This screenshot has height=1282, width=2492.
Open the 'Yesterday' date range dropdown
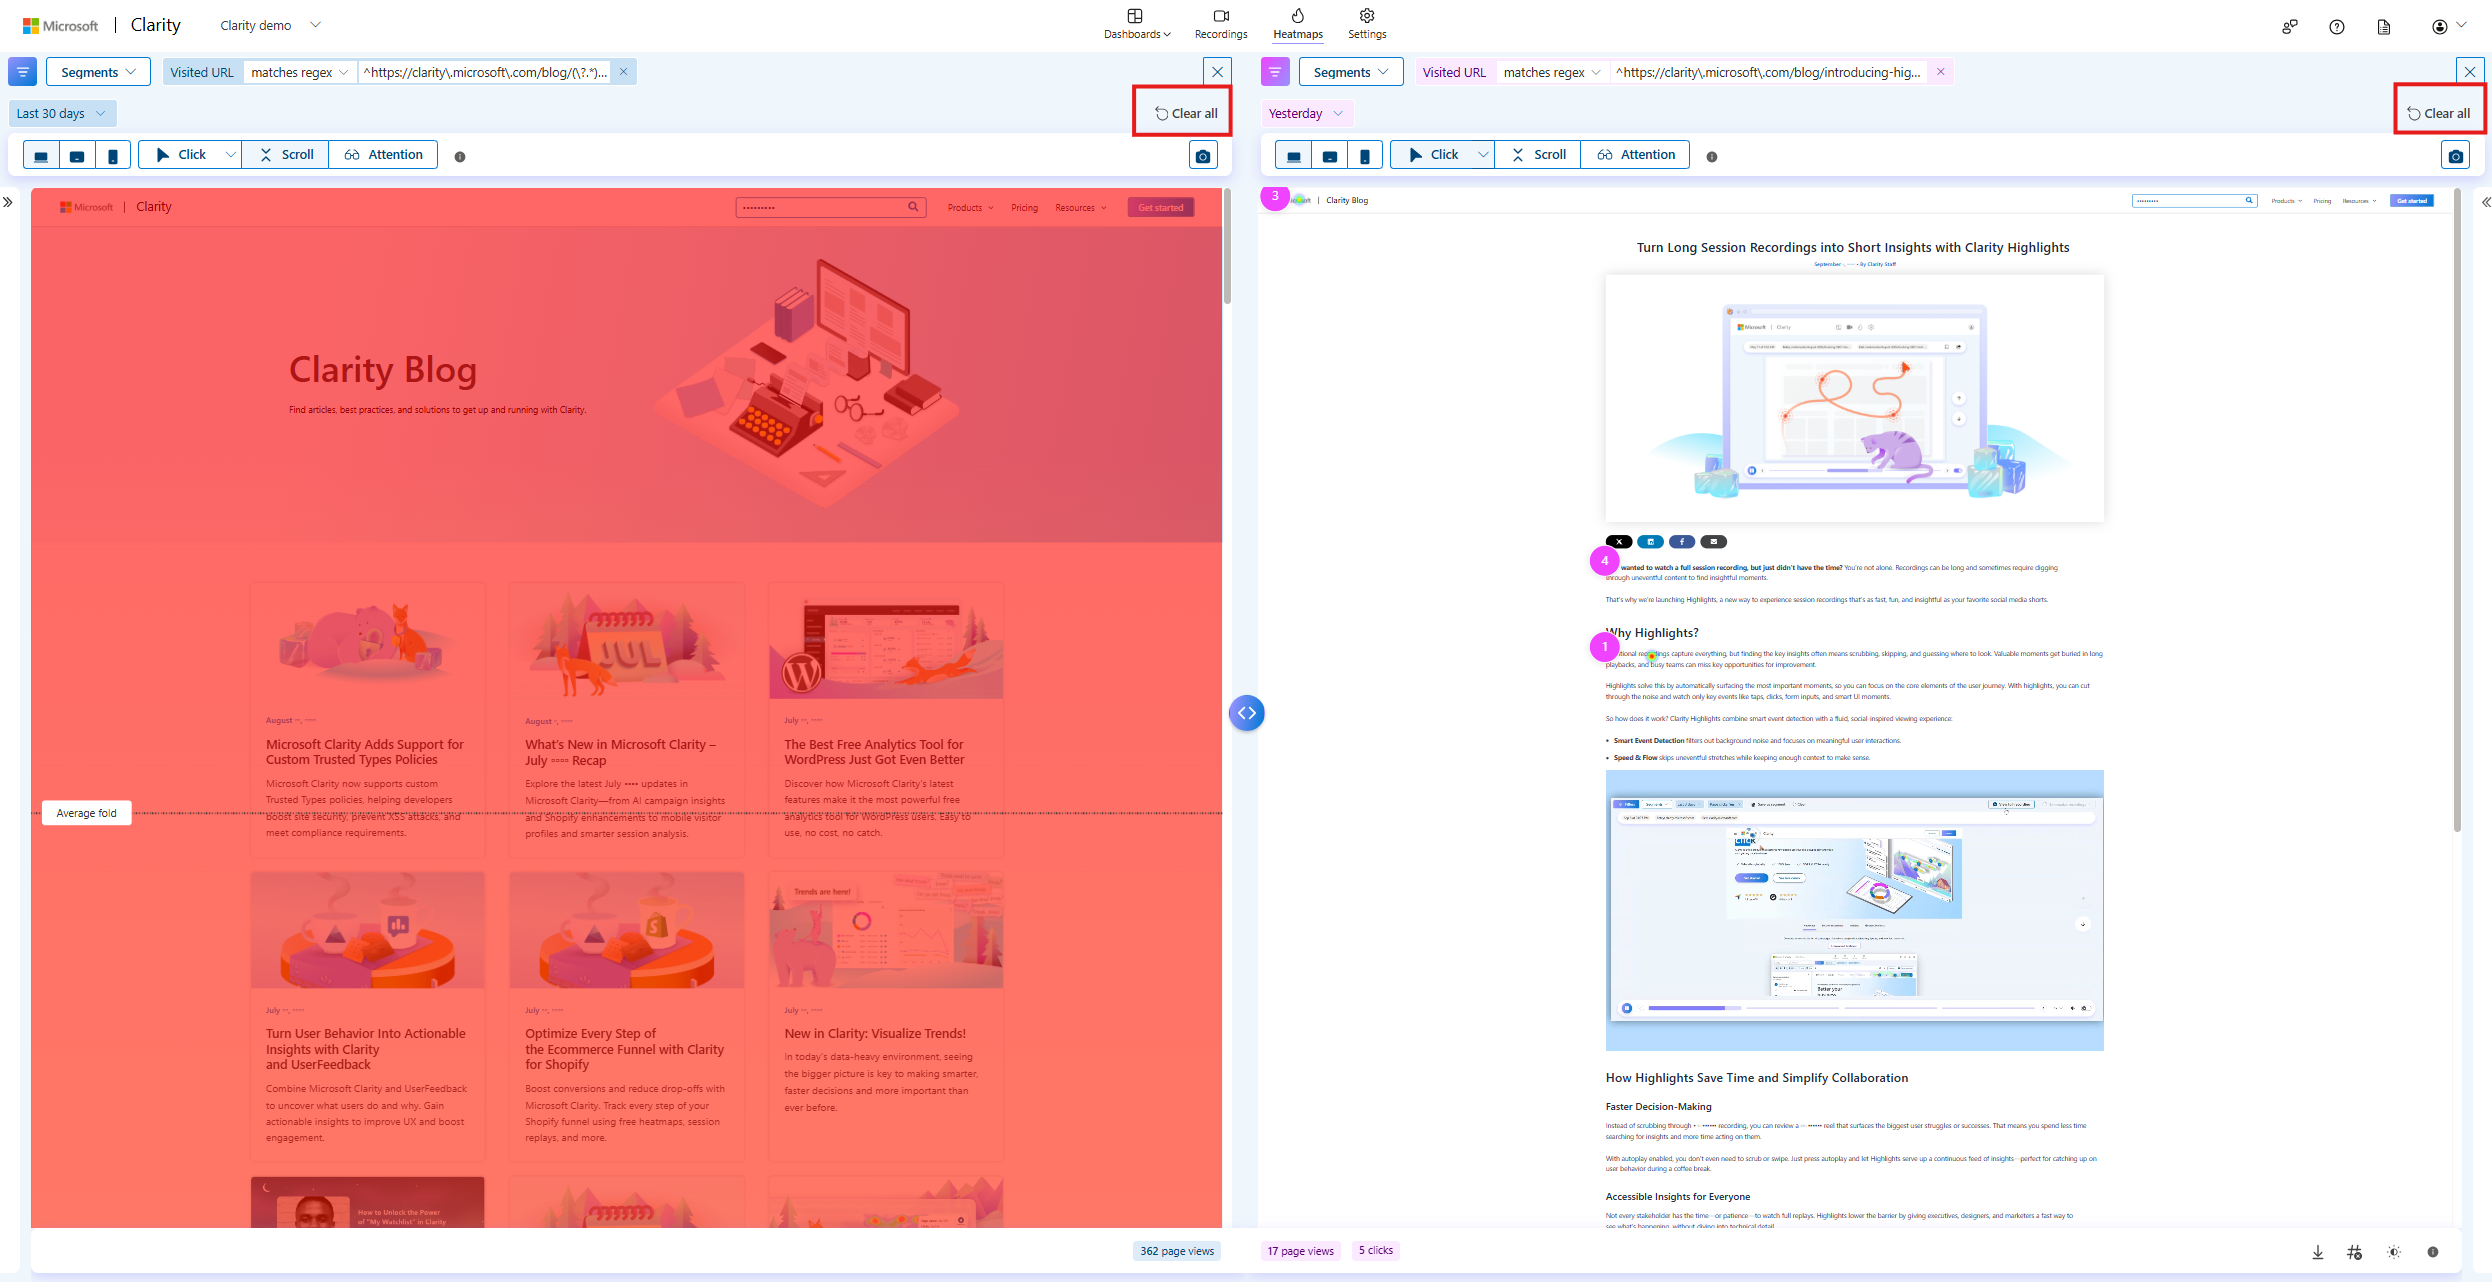click(1306, 114)
